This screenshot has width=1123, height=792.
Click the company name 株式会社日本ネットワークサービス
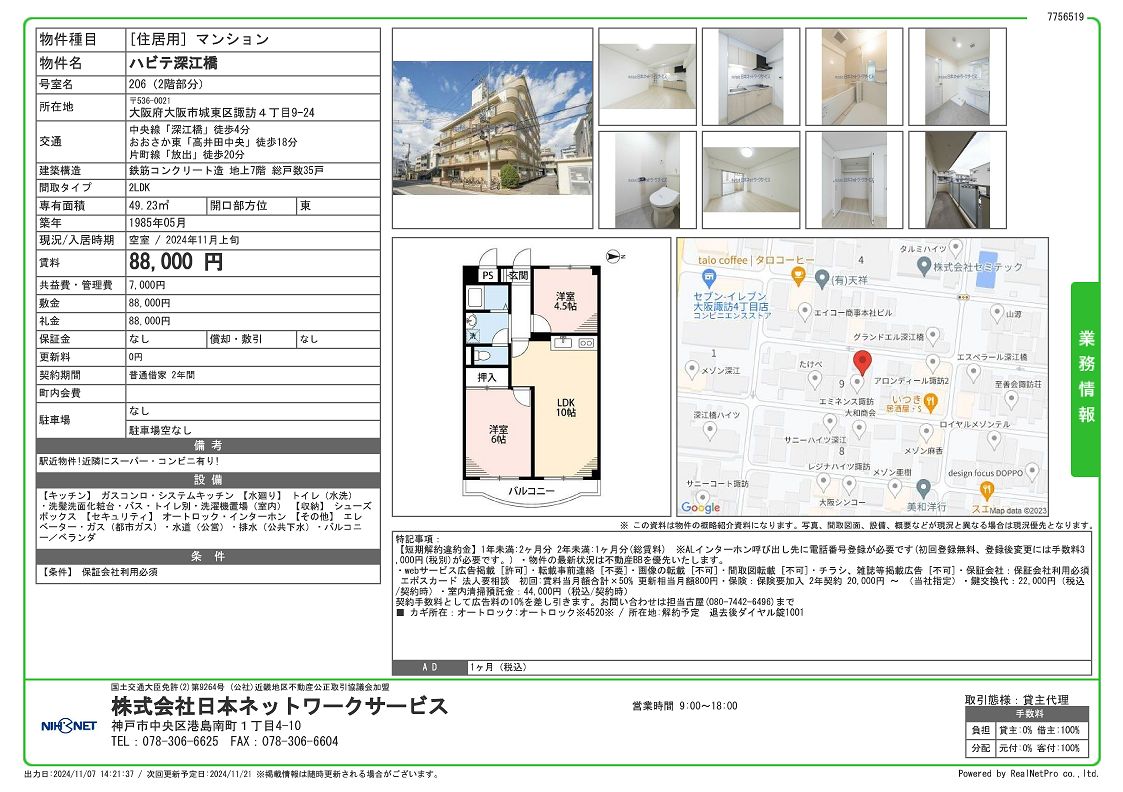tap(280, 706)
